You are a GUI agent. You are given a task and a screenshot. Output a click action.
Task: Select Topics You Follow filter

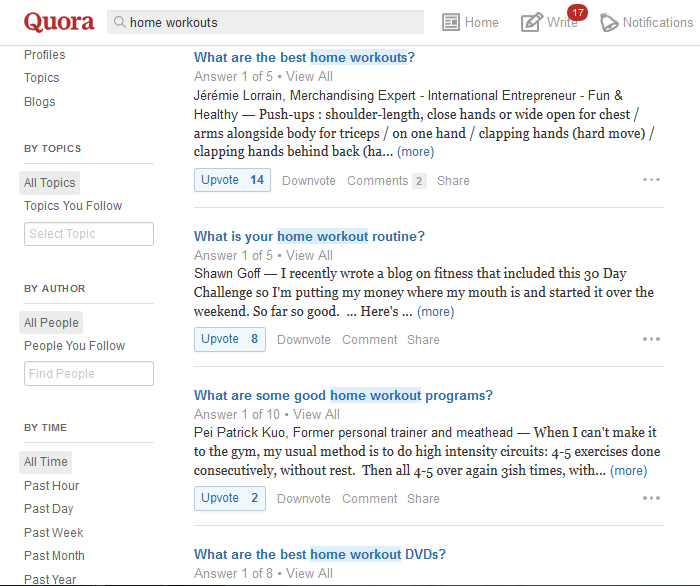(x=73, y=206)
